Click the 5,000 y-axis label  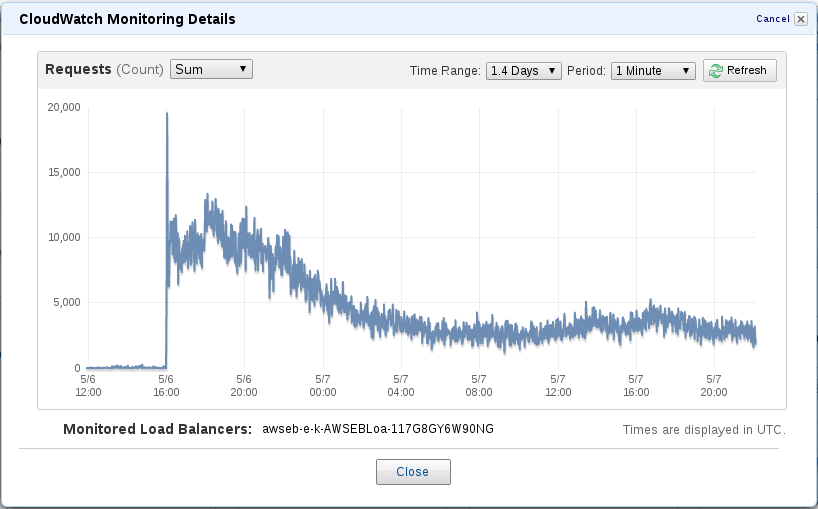tap(67, 302)
